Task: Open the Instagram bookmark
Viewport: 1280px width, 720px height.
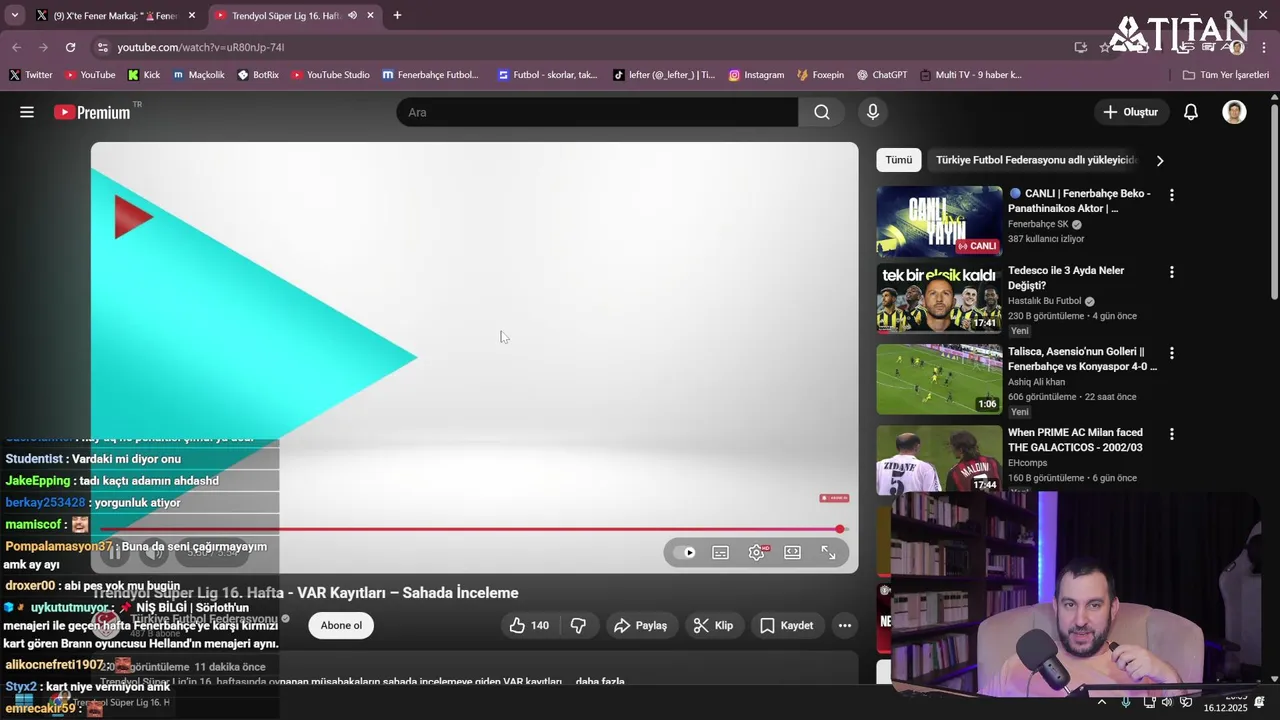Action: pos(756,75)
